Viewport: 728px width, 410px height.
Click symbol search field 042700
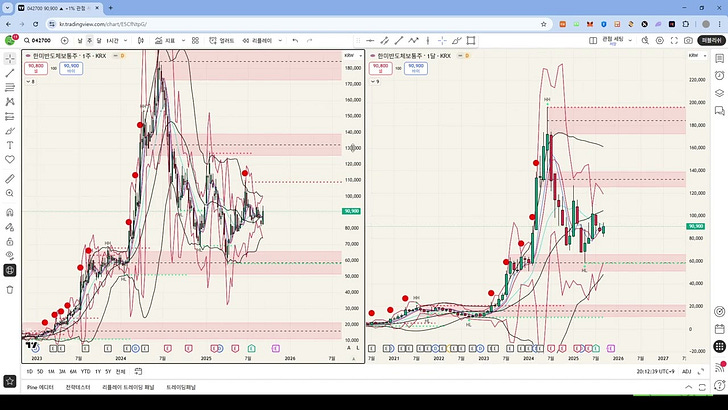(38, 40)
